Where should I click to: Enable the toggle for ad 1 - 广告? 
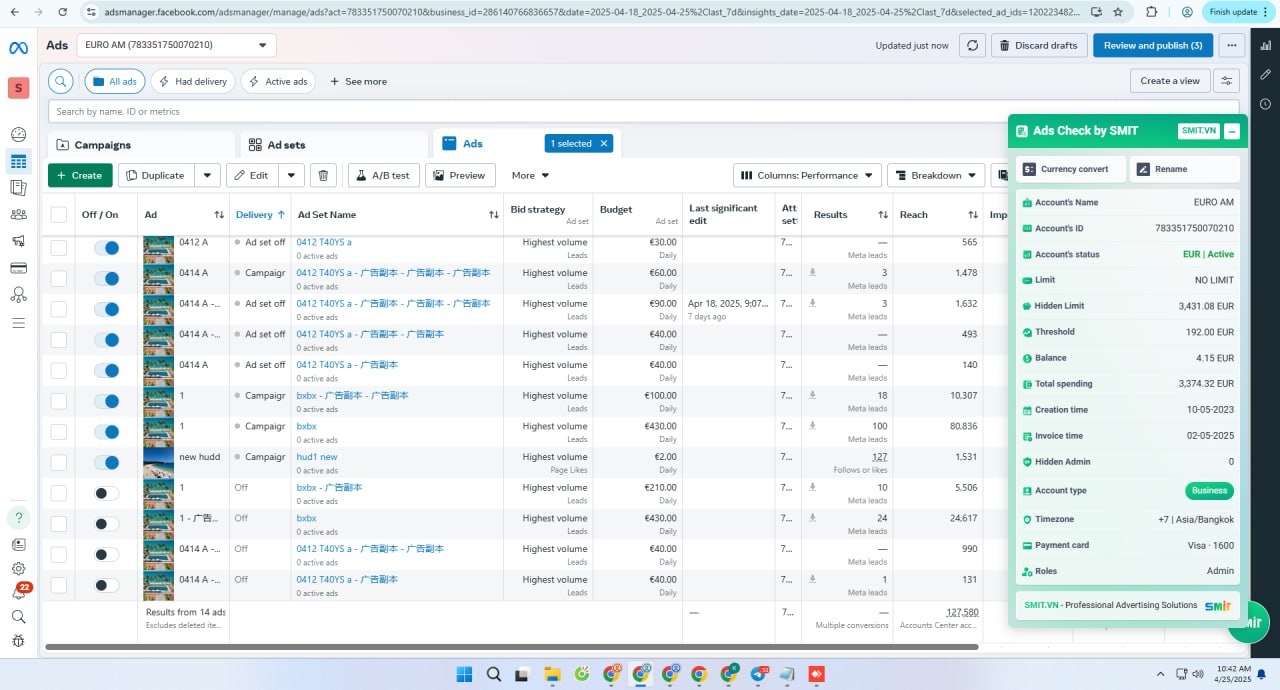click(x=107, y=524)
